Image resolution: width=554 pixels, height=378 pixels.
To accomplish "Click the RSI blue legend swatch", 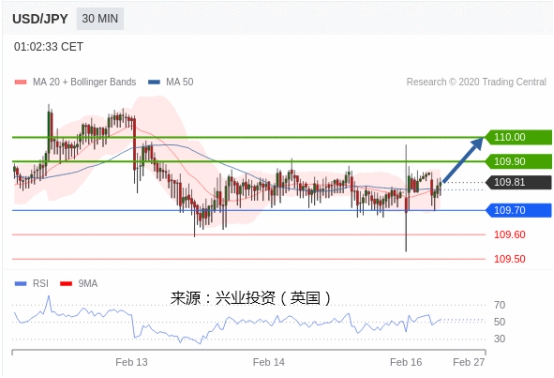I will pyautogui.click(x=20, y=284).
